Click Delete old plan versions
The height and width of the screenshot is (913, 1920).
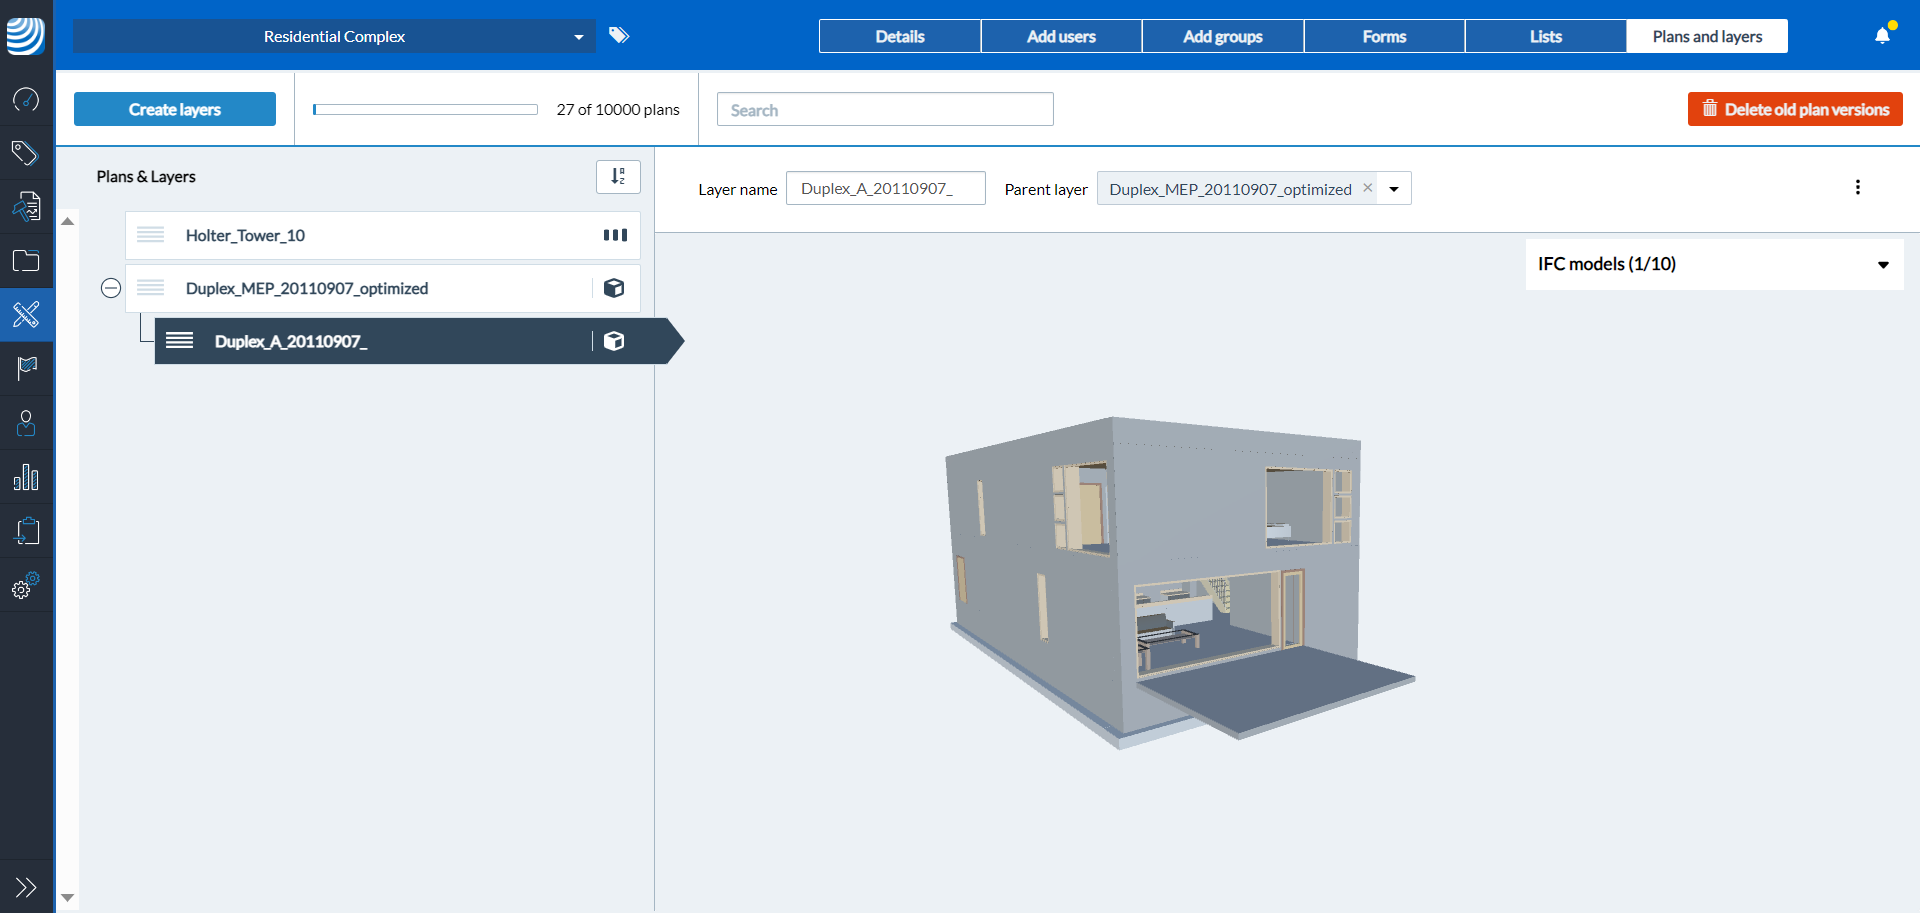[1794, 109]
